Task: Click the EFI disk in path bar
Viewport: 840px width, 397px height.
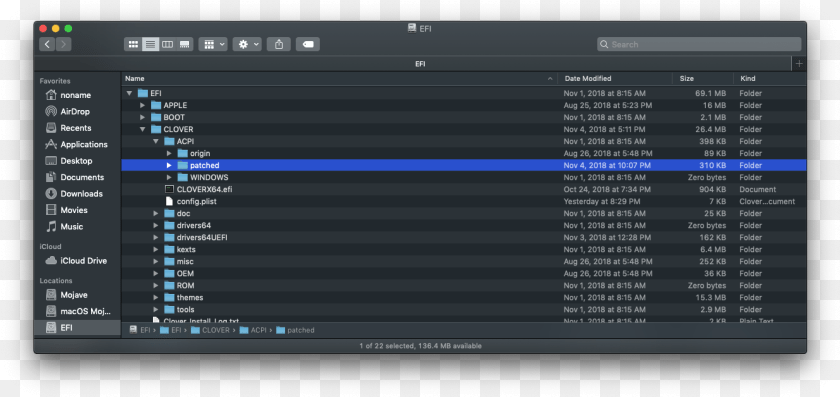Action: tap(140, 331)
